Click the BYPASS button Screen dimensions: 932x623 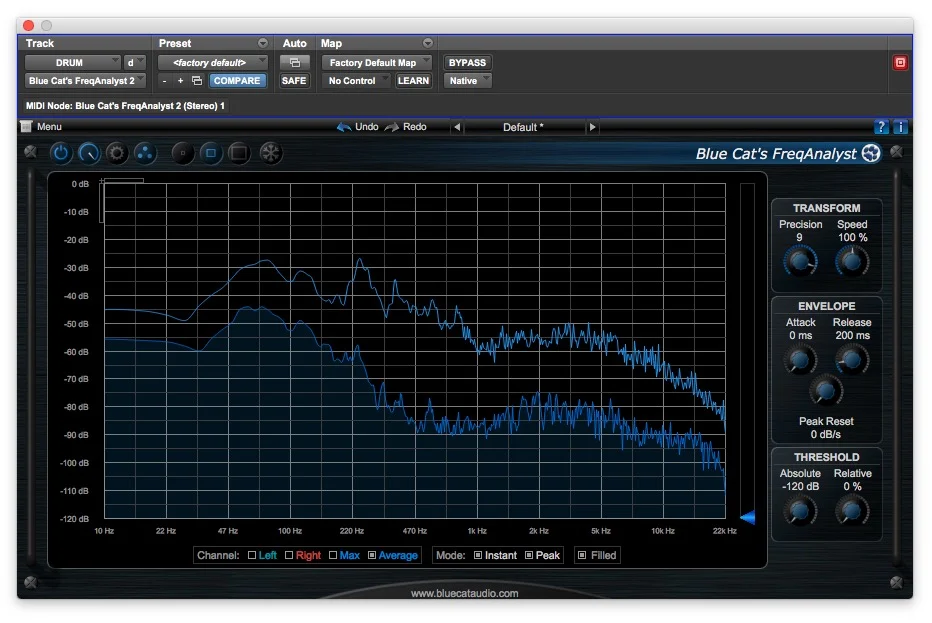467,61
